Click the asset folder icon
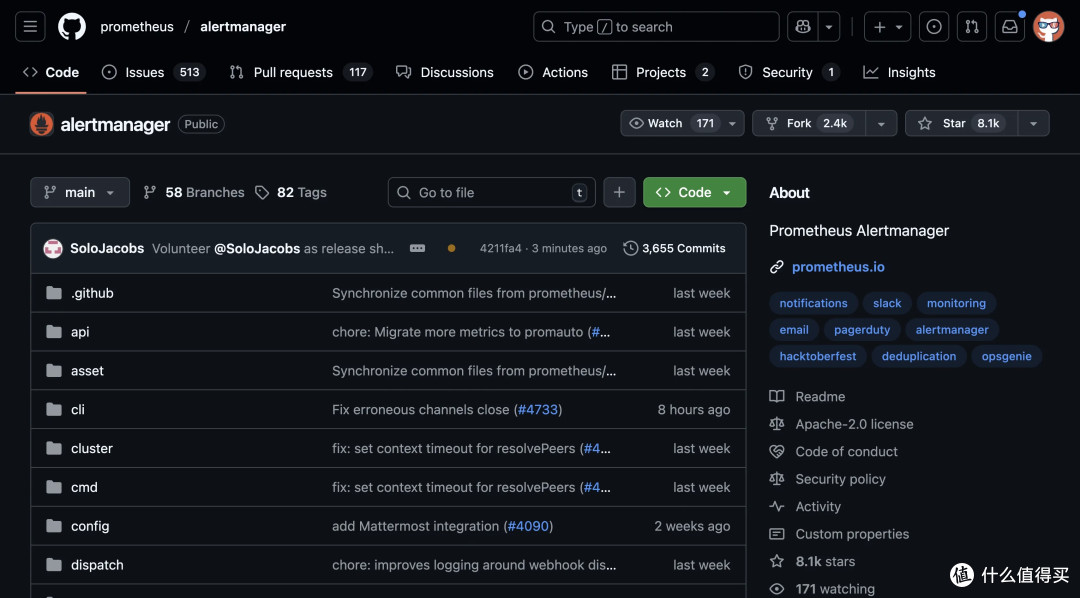Screen dimensions: 1080x598 point(54,371)
